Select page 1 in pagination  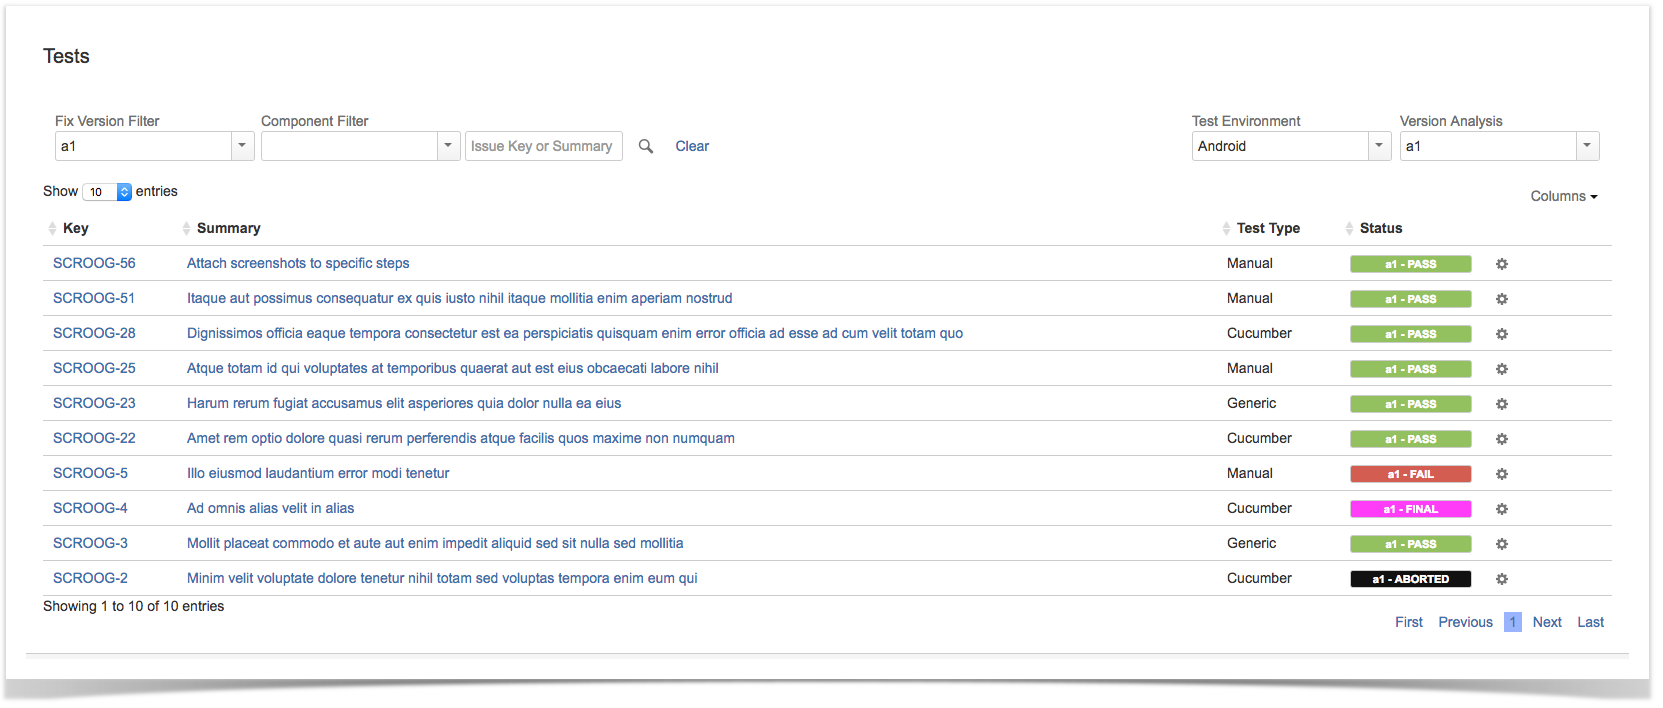(x=1513, y=622)
